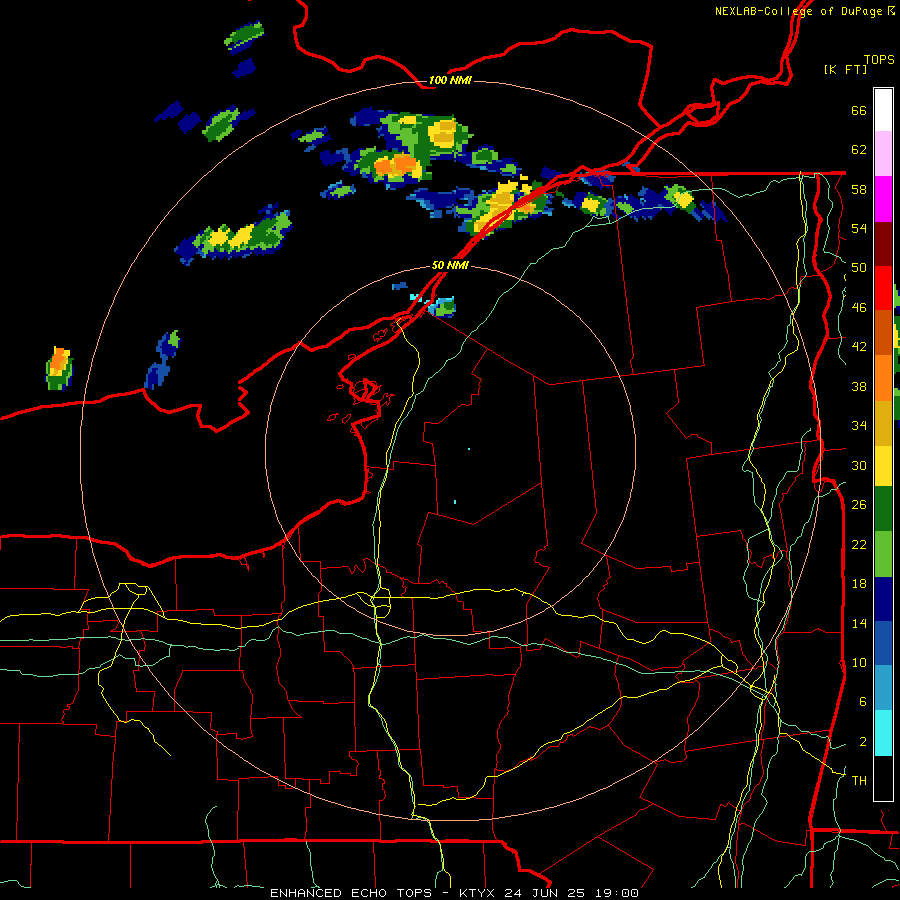The width and height of the screenshot is (900, 900).
Task: Click the TH threshold label on legend
Action: coord(859,781)
